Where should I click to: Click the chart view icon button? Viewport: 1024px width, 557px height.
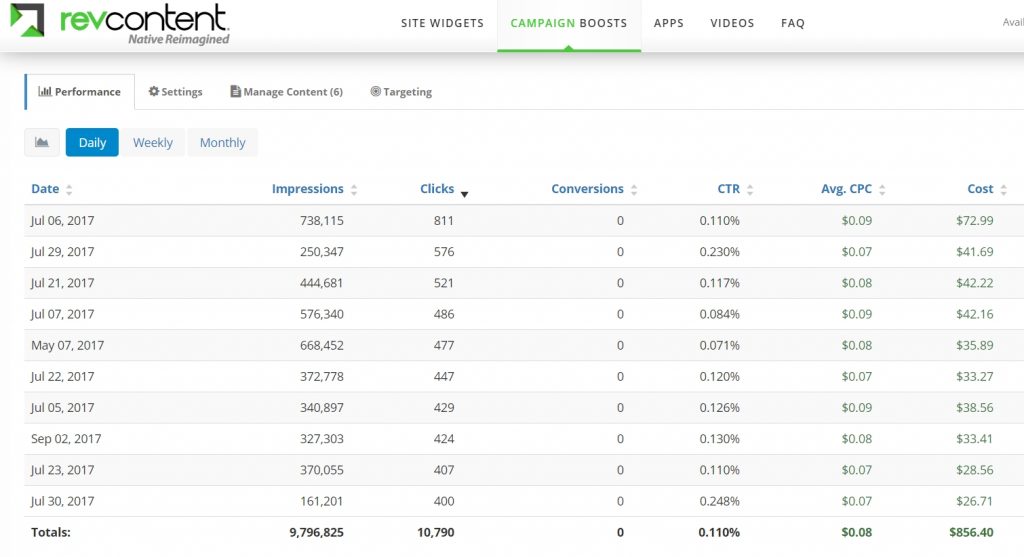click(x=42, y=143)
